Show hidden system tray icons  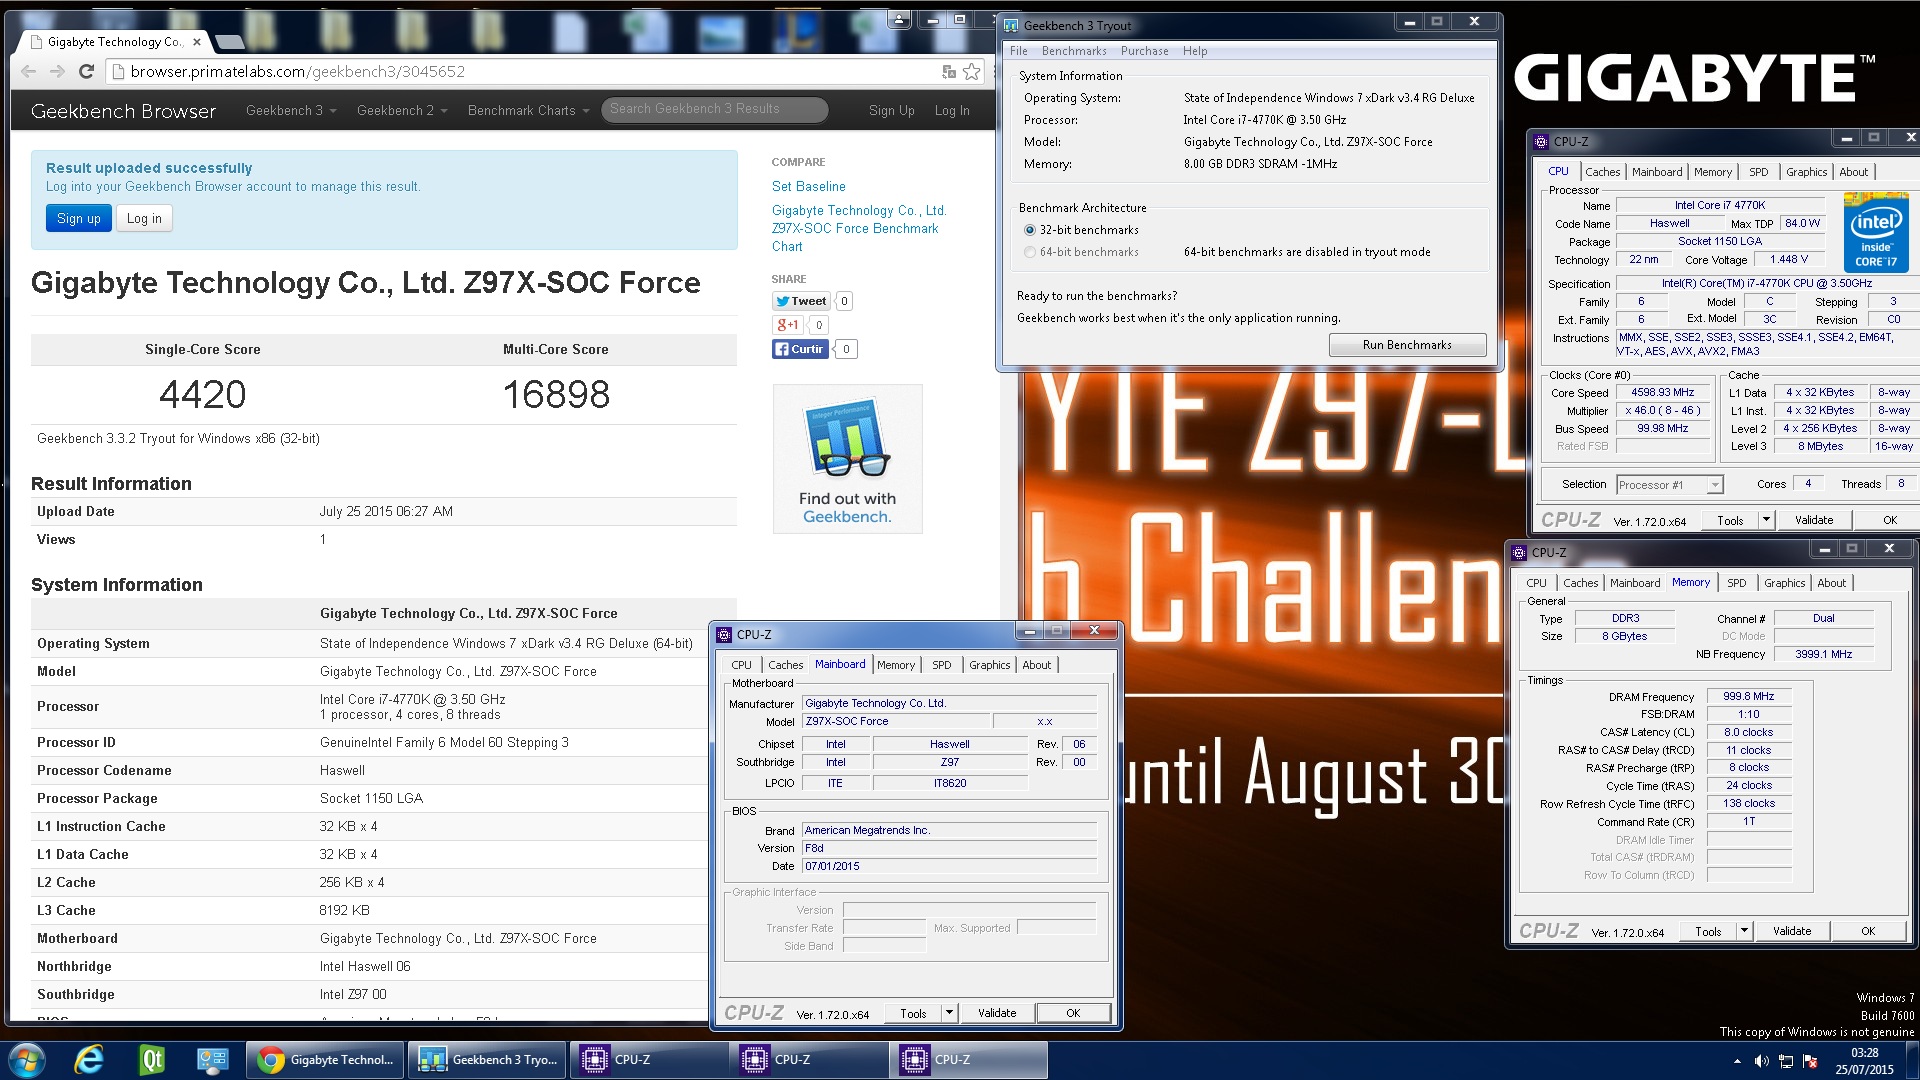(1737, 1061)
